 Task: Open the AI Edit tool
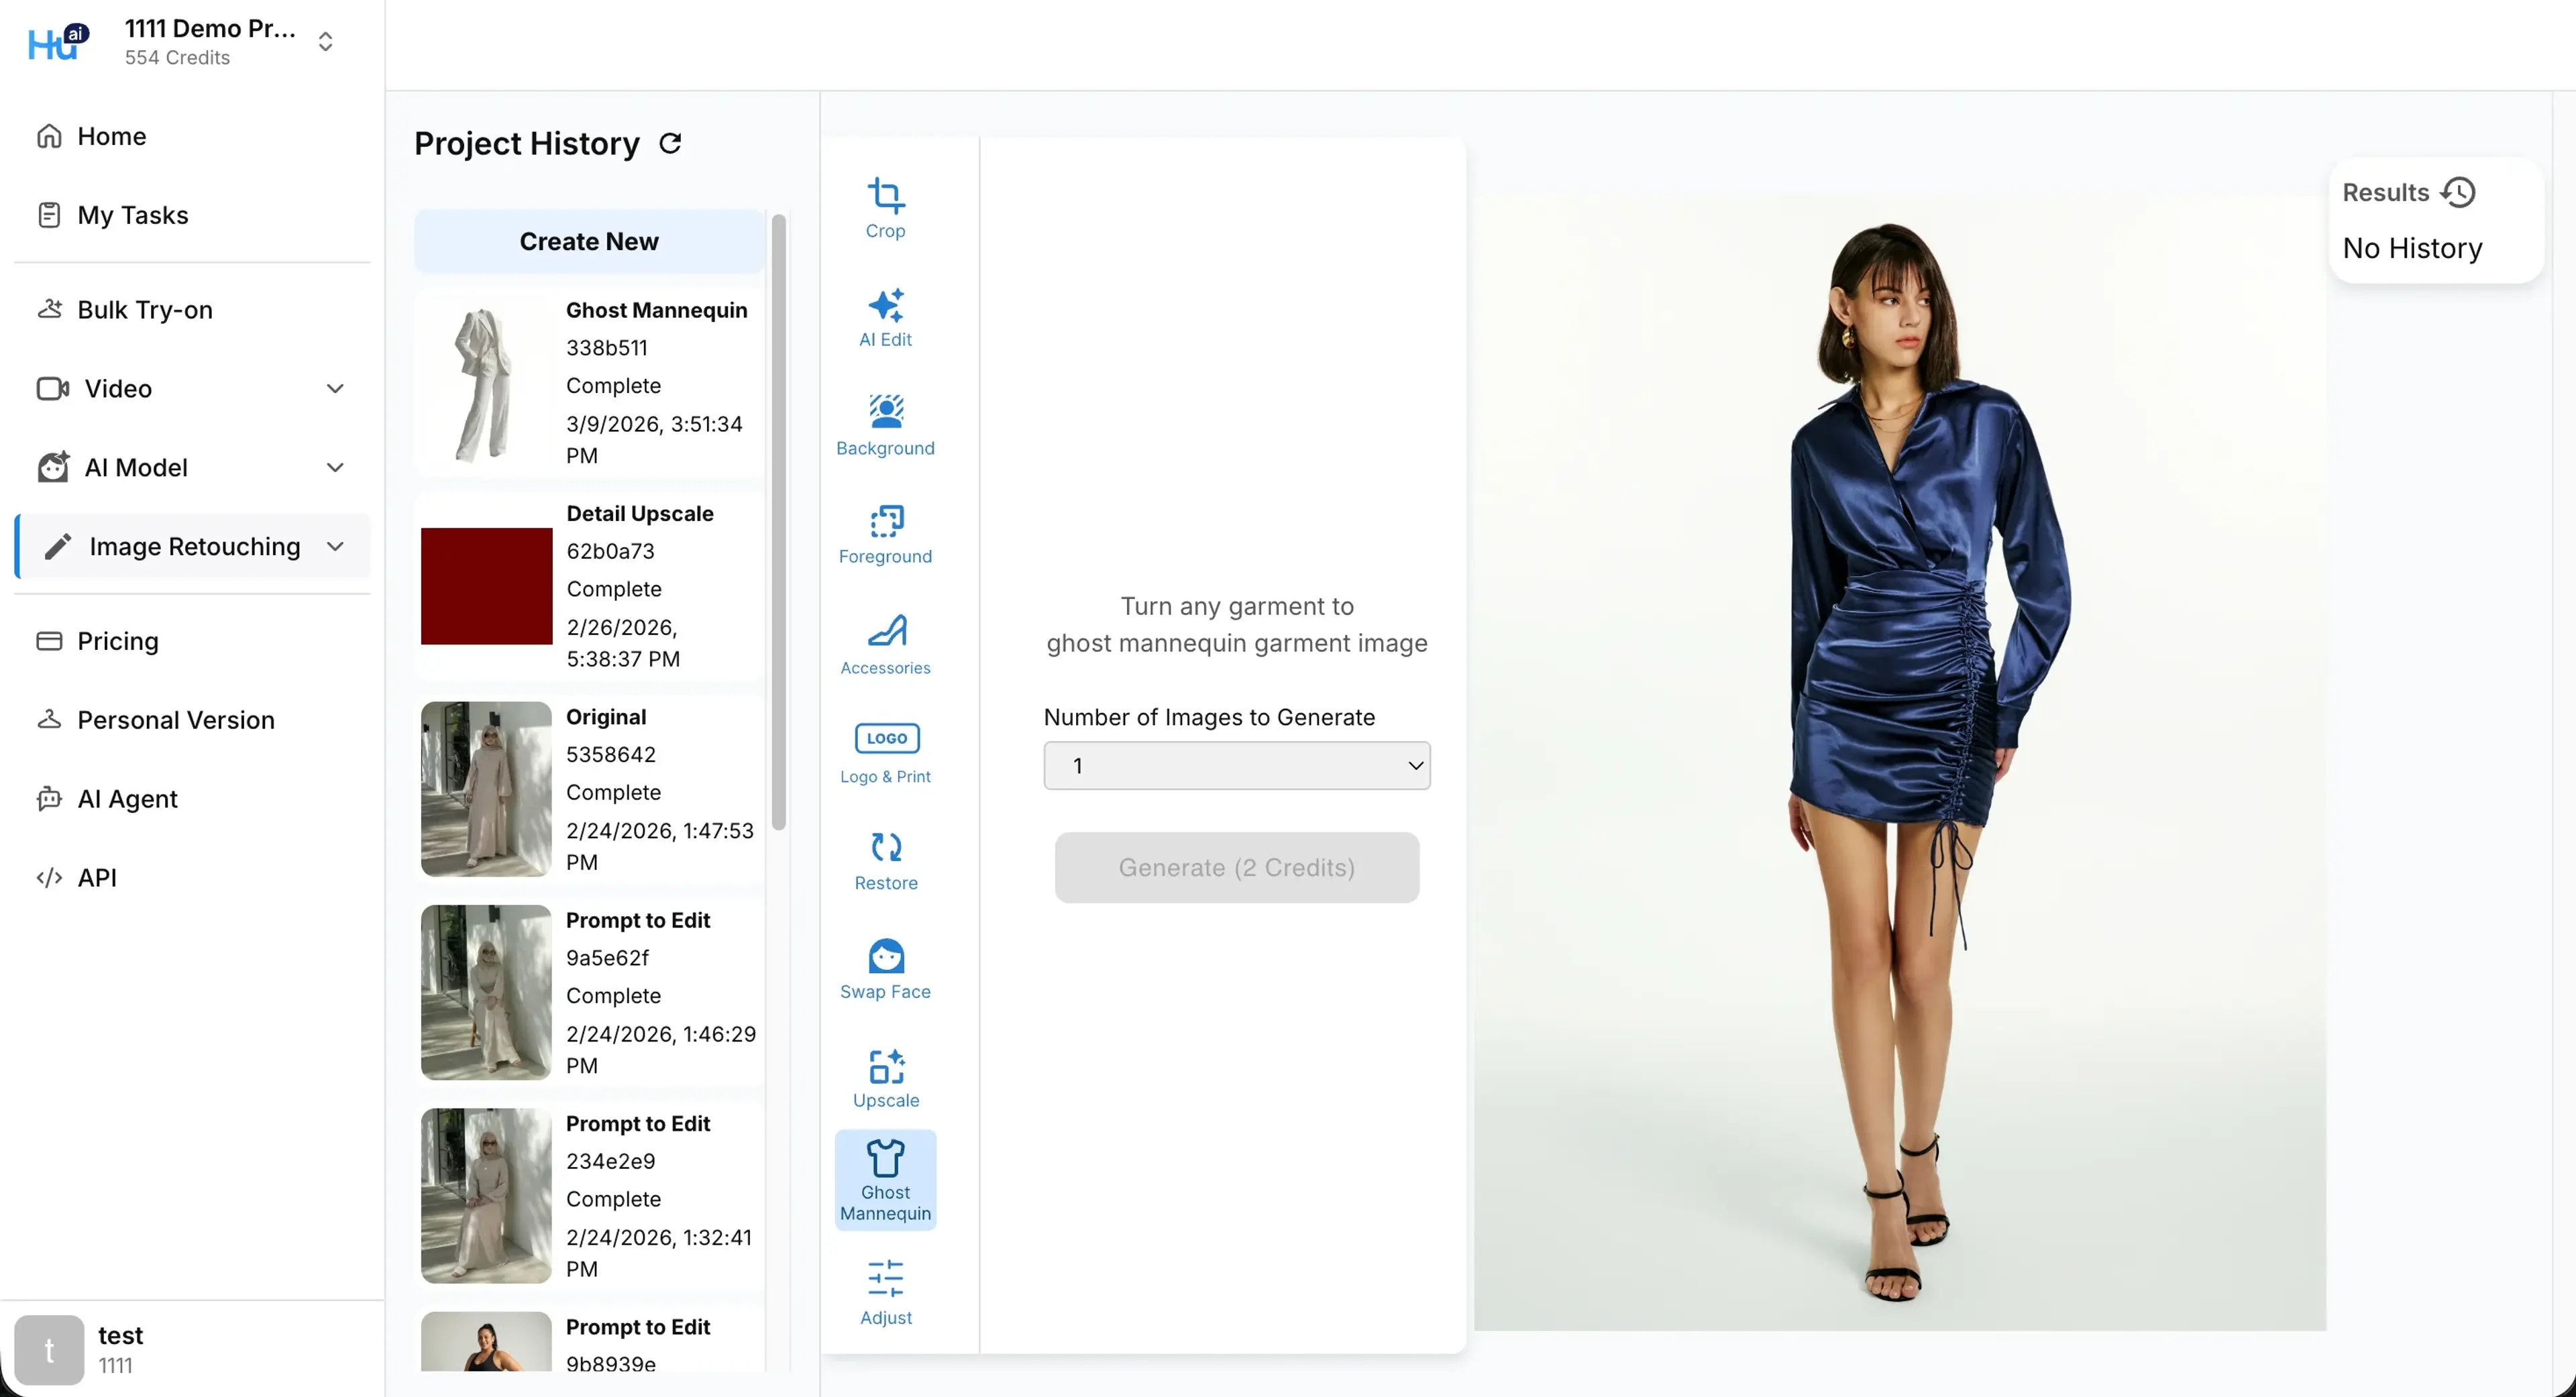tap(885, 317)
